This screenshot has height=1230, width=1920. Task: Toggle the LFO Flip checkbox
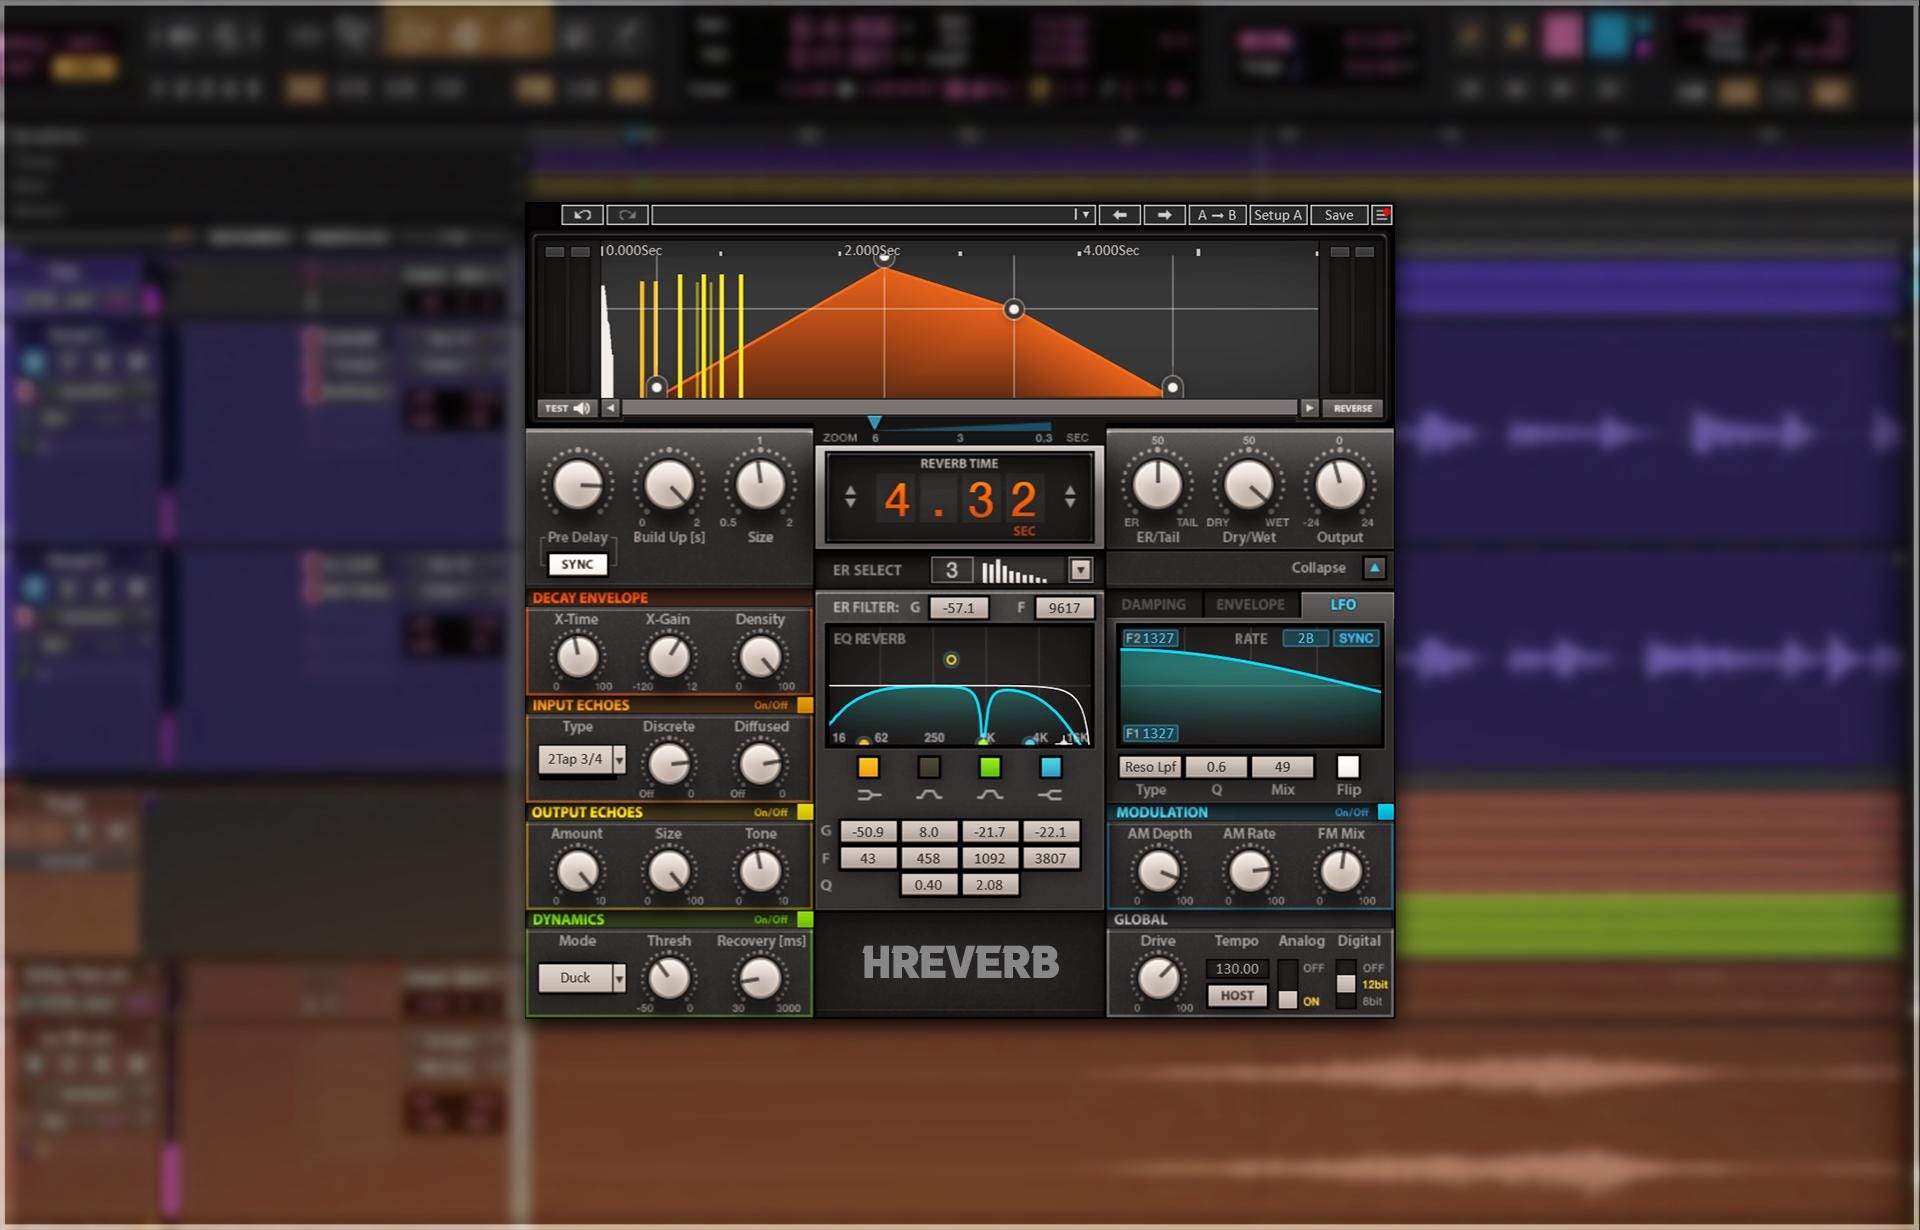(x=1348, y=766)
